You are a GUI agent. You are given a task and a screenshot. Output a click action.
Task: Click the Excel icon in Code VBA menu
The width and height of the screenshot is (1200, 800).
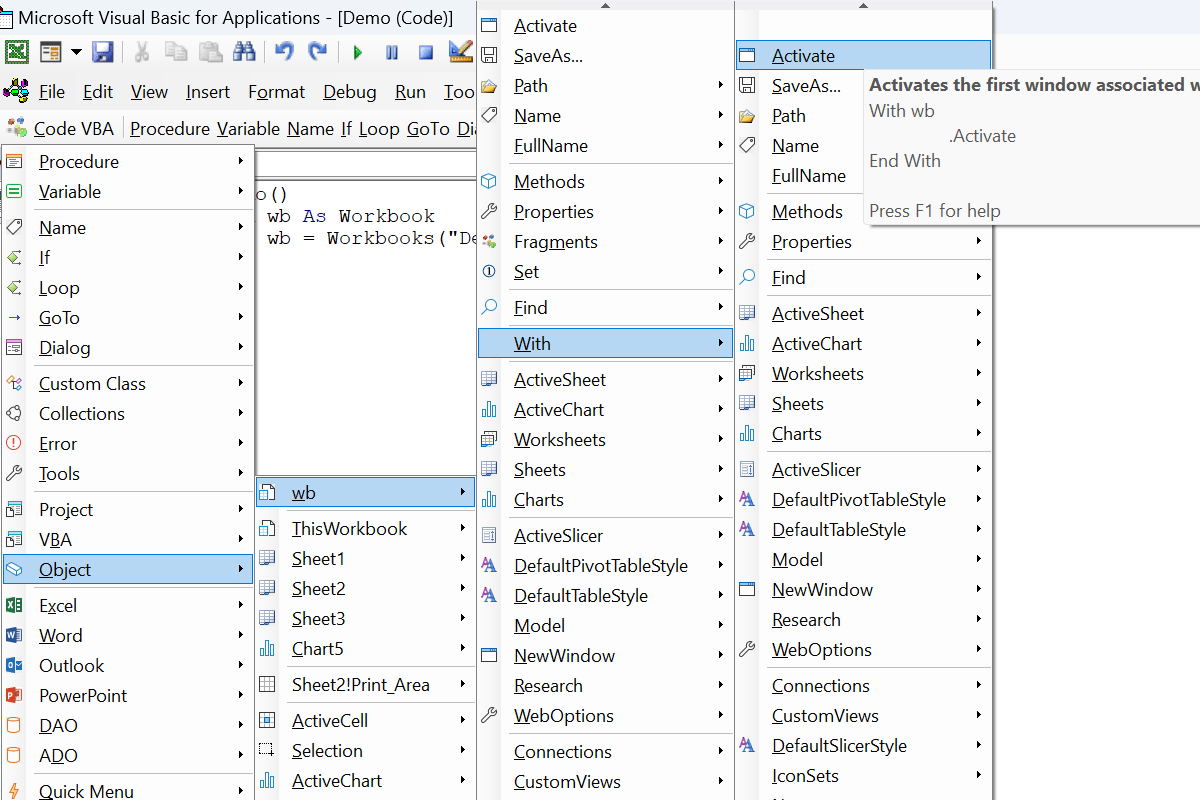(x=14, y=605)
